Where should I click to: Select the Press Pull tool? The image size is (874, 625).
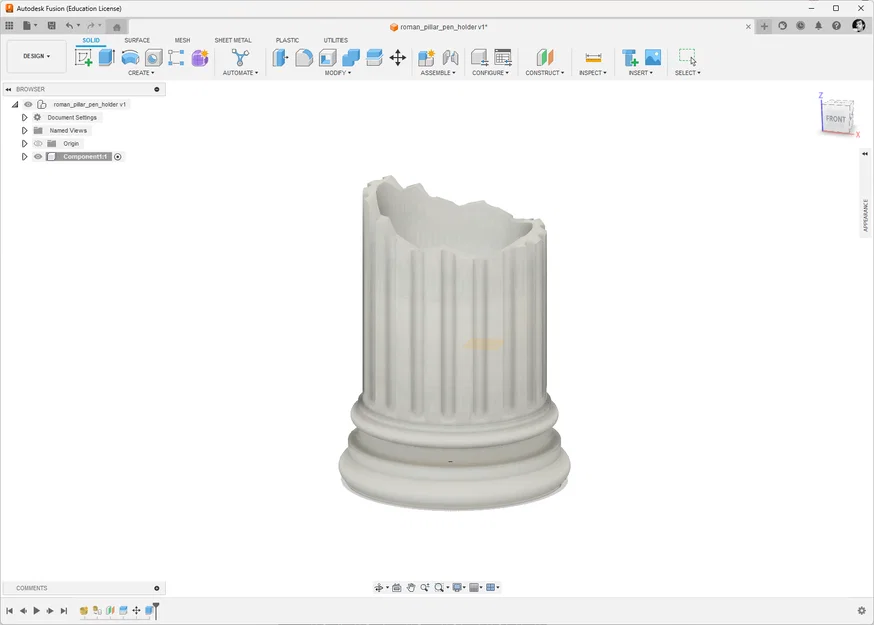tap(280, 57)
